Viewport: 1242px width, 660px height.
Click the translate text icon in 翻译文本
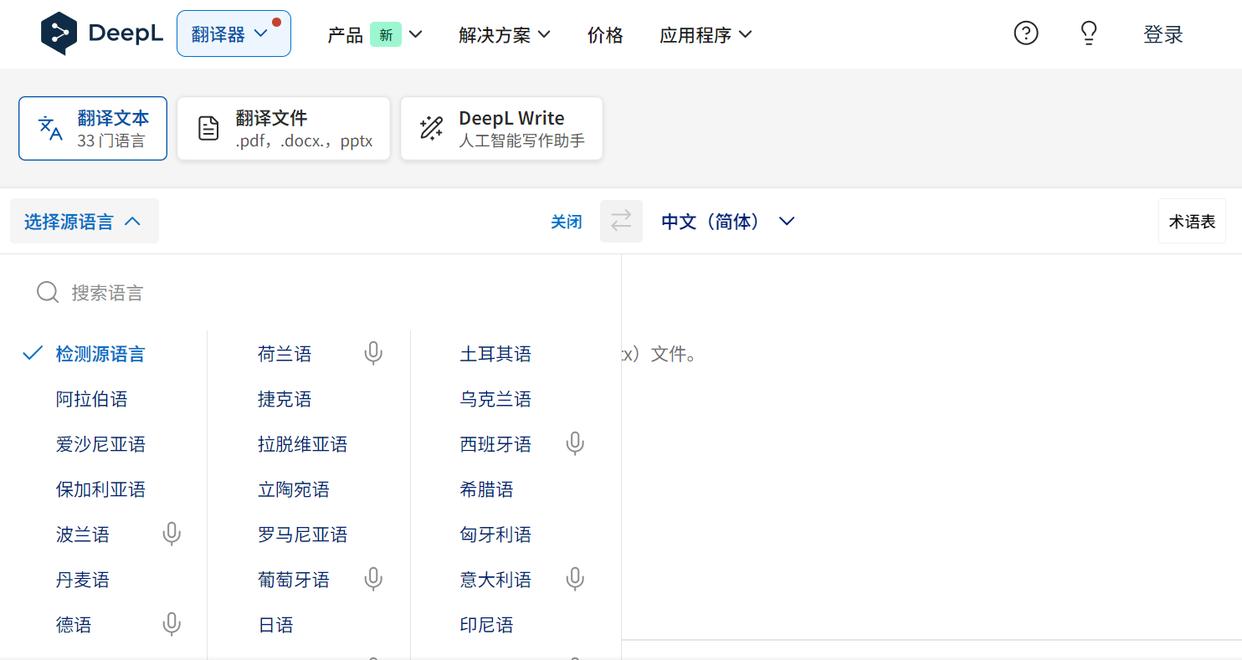(x=50, y=128)
